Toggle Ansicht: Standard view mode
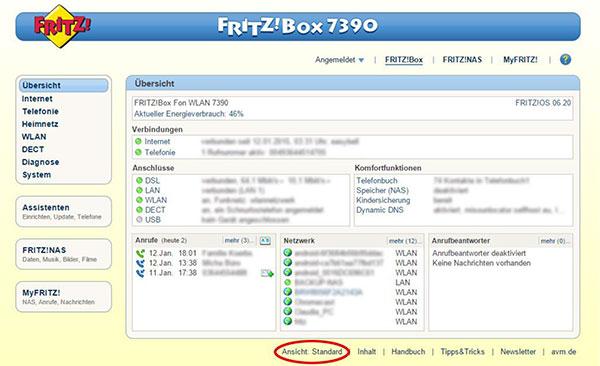This screenshot has height=366, width=600. [312, 351]
